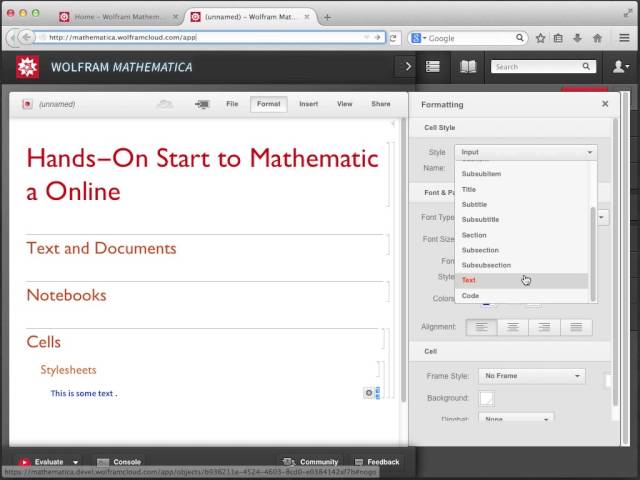Open the Format menu
640x480 pixels.
268,104
